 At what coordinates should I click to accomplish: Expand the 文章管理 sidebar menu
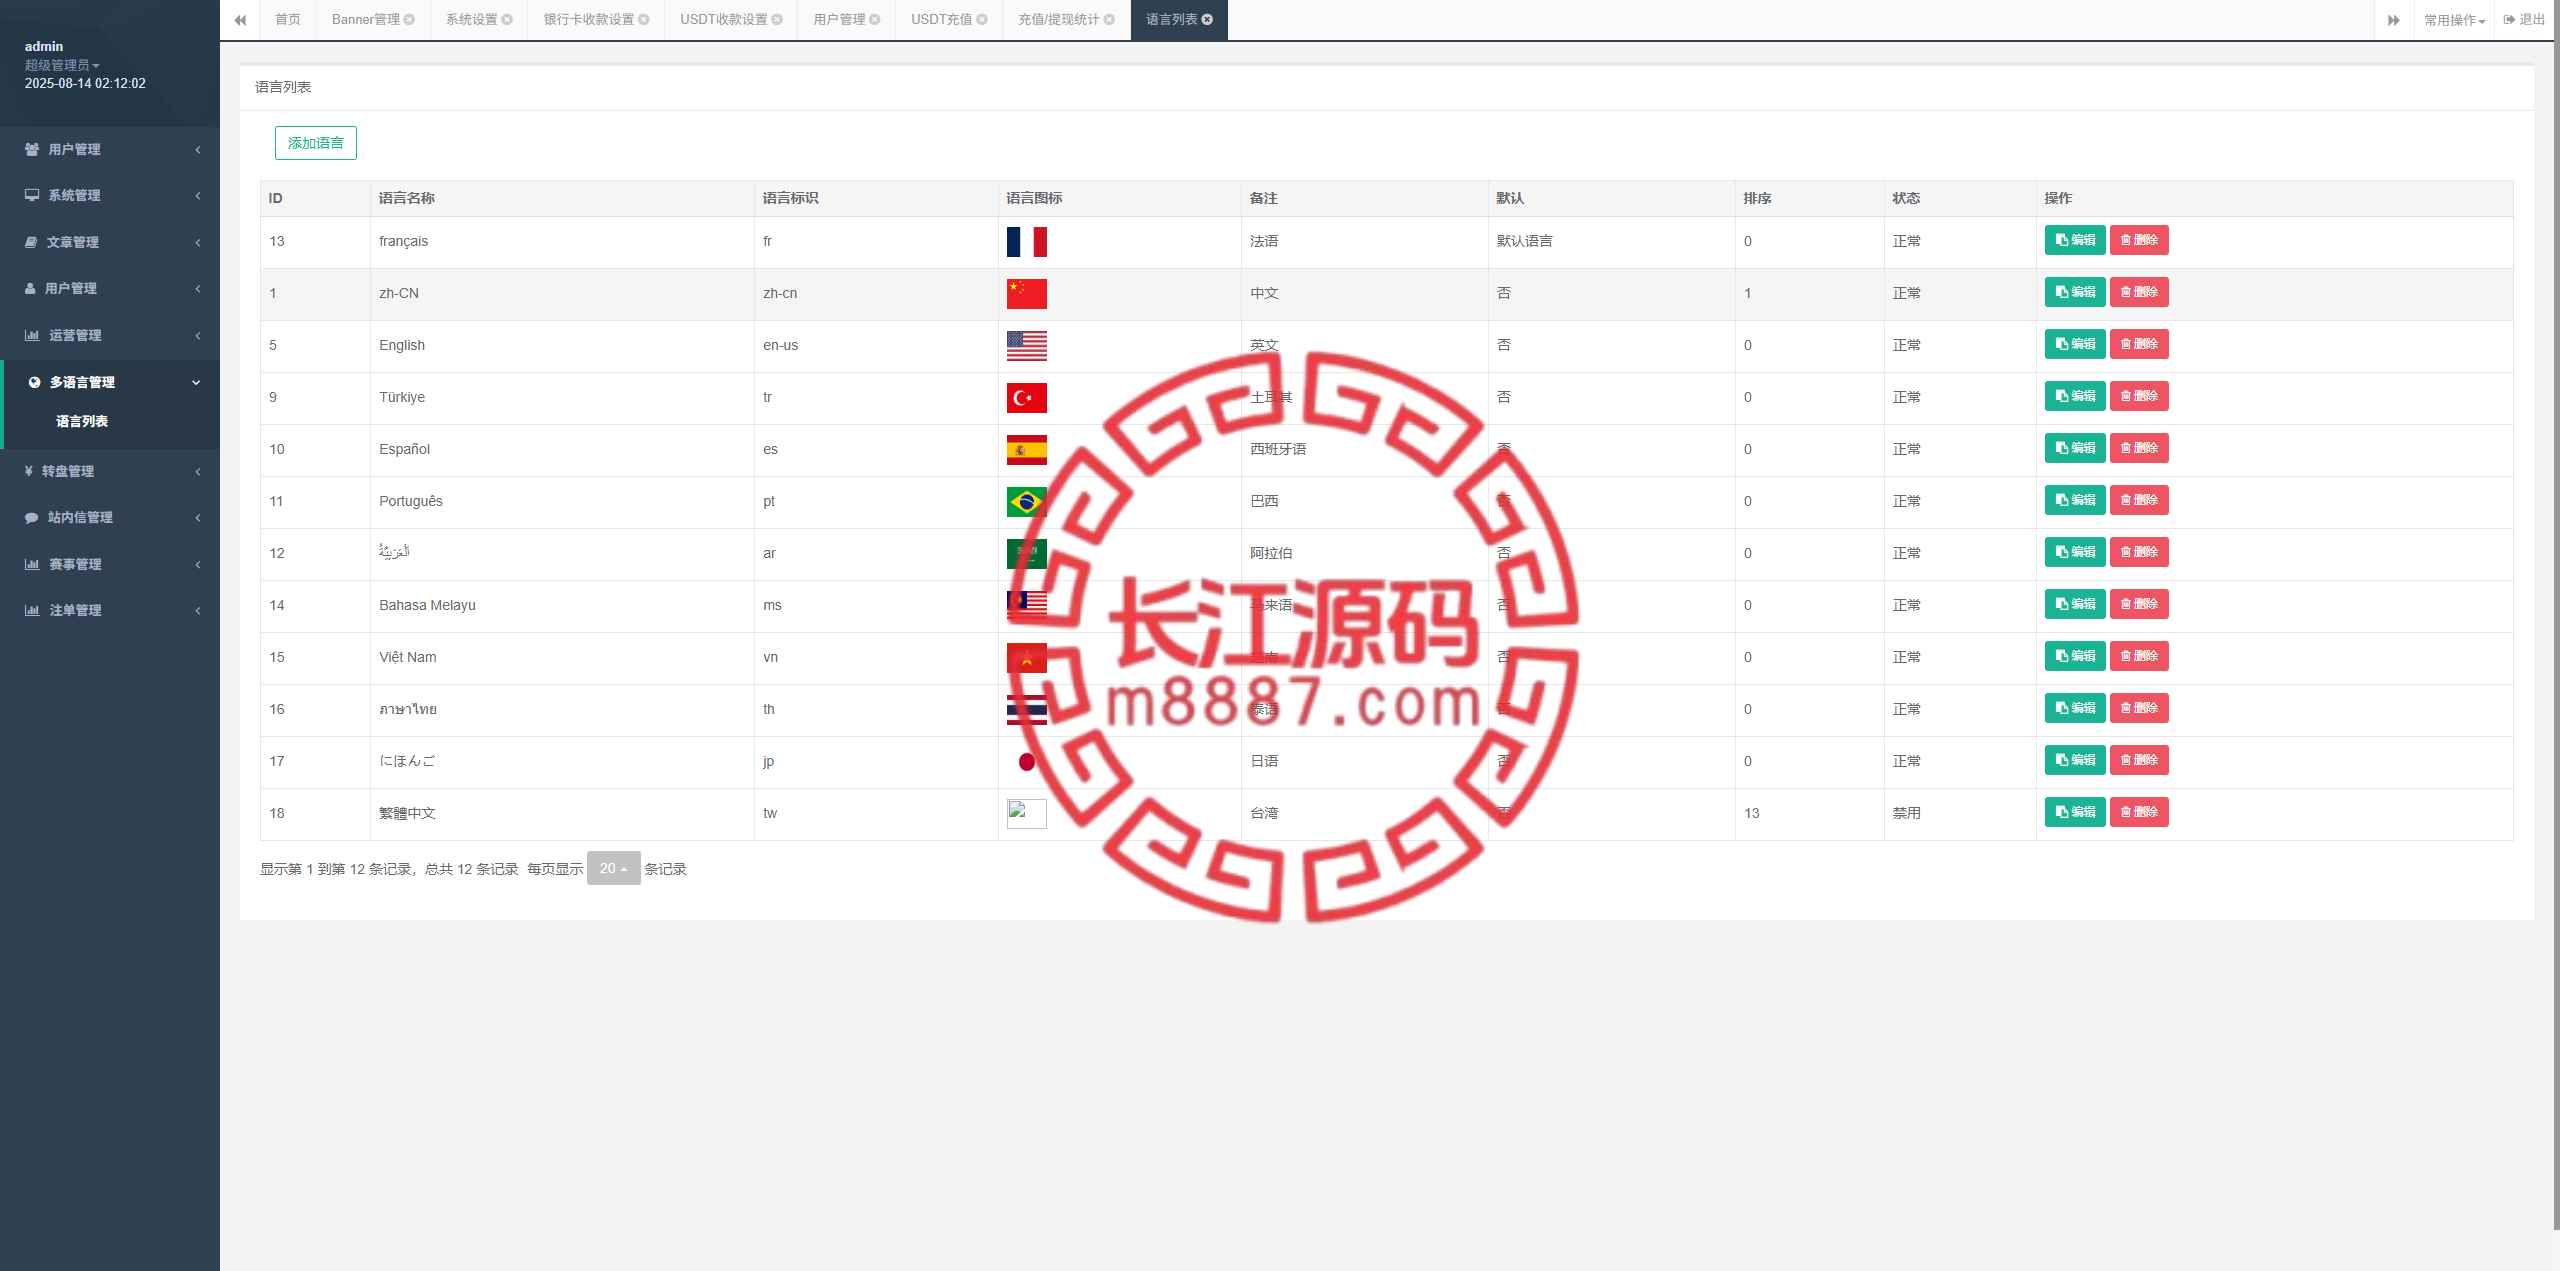(110, 242)
